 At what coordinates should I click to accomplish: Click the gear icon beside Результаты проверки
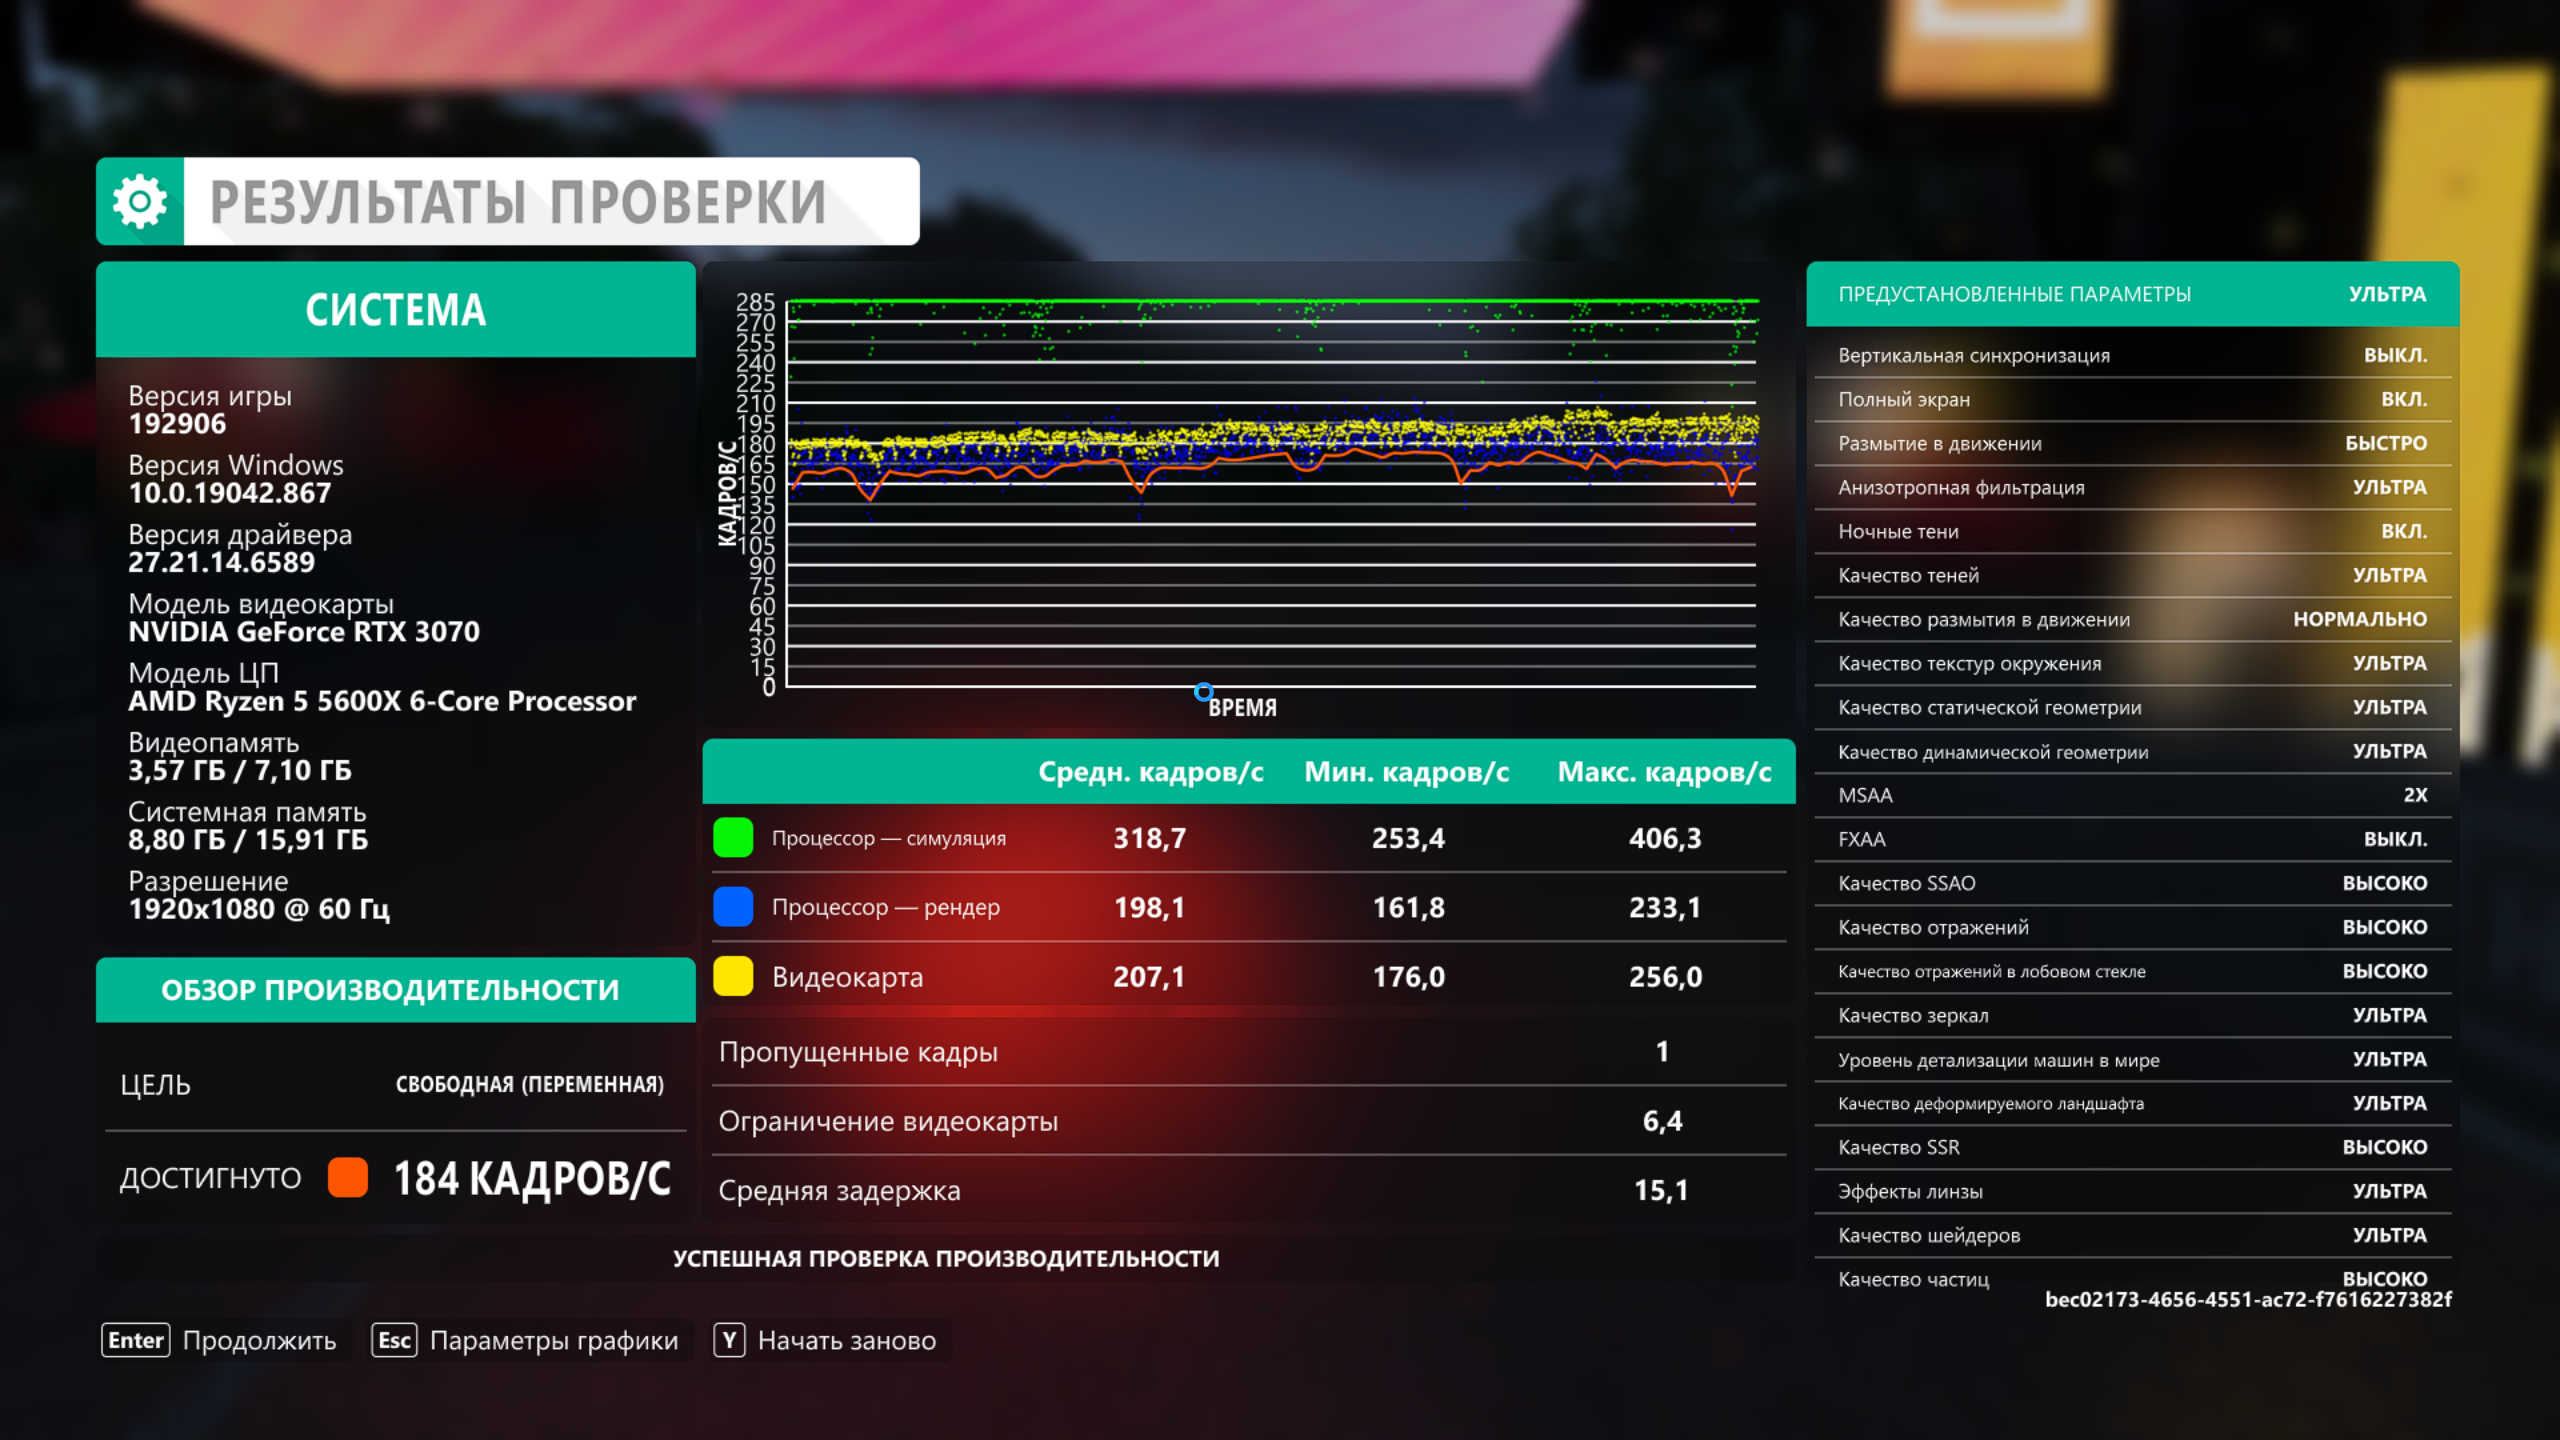(x=140, y=202)
